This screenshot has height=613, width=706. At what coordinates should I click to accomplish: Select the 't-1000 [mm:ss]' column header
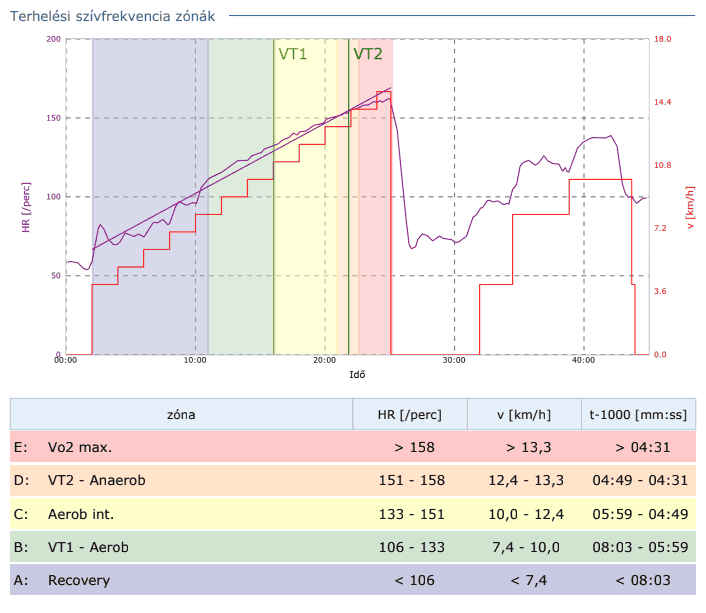[636, 413]
